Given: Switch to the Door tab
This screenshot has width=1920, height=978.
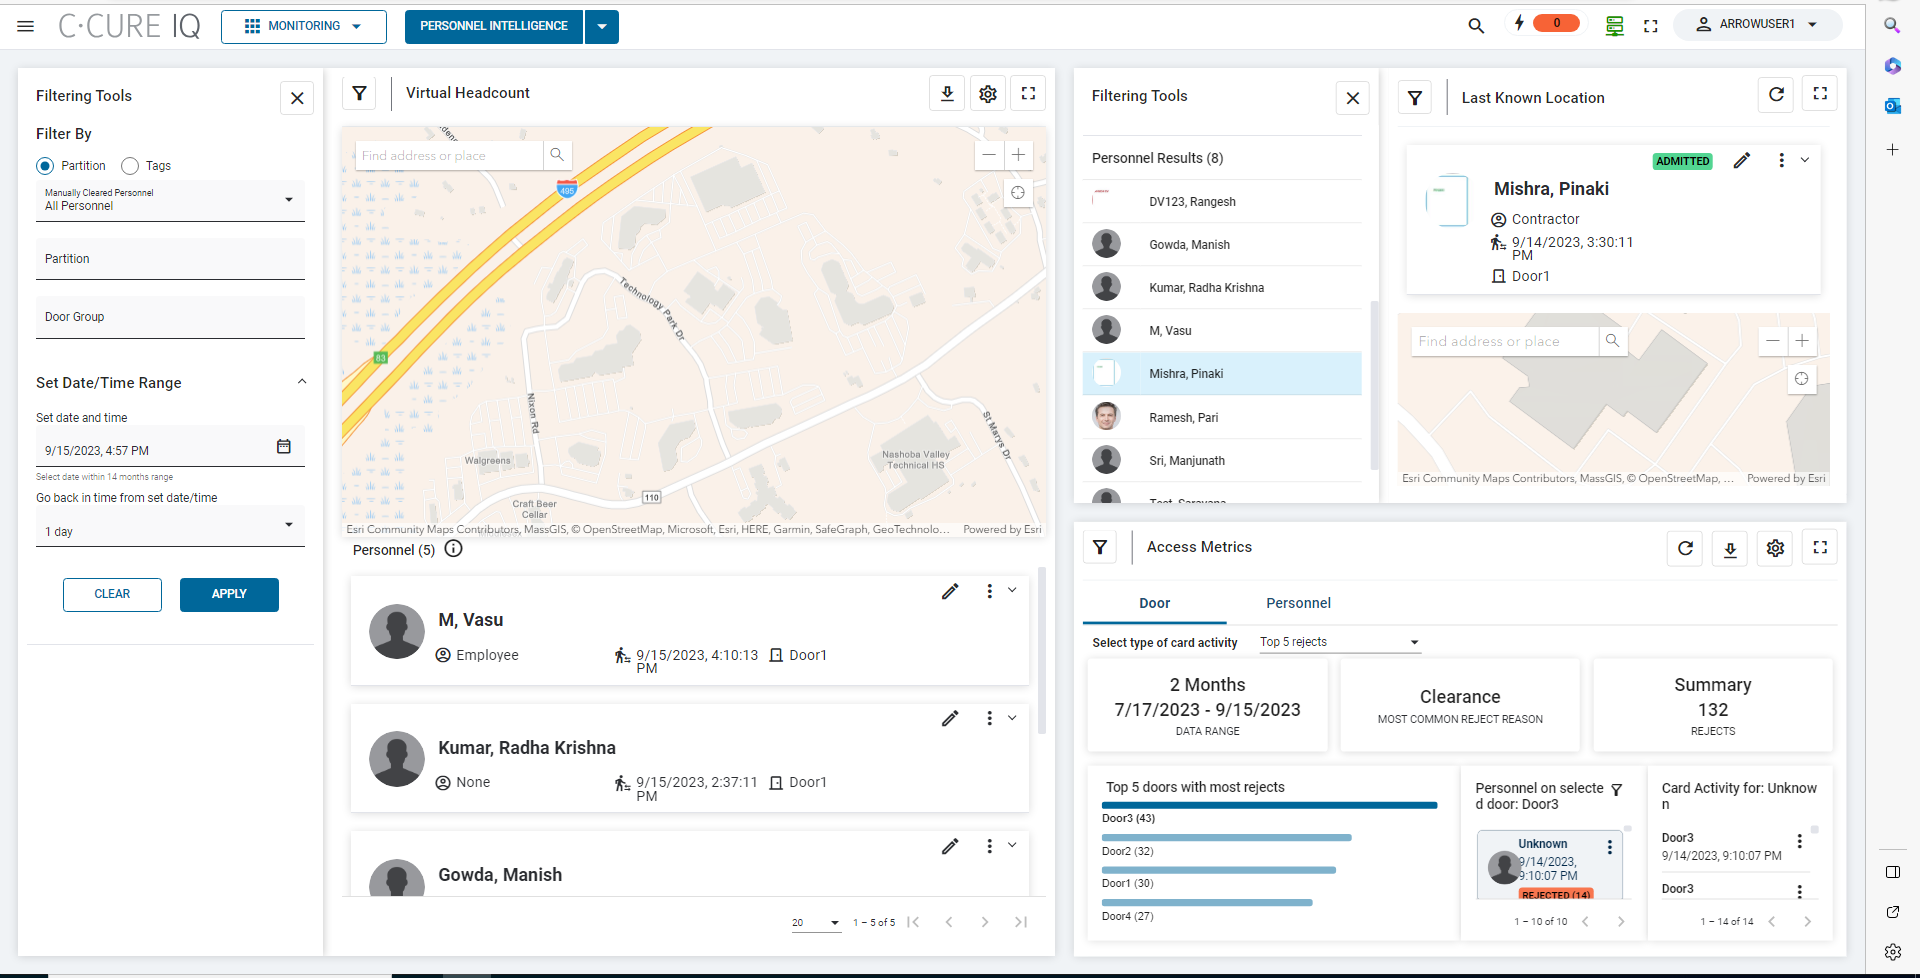Looking at the screenshot, I should pyautogui.click(x=1154, y=603).
